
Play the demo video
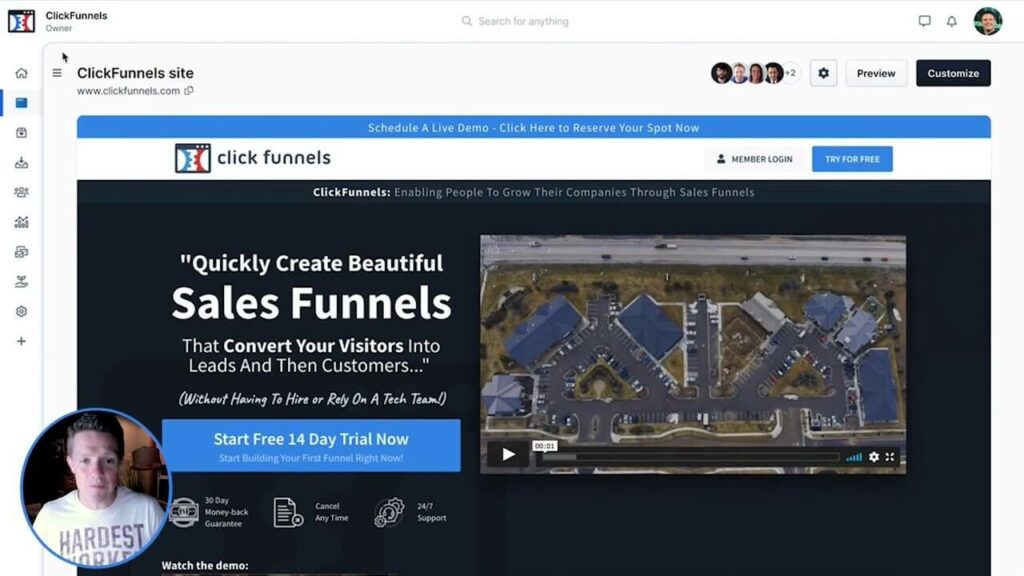508,455
